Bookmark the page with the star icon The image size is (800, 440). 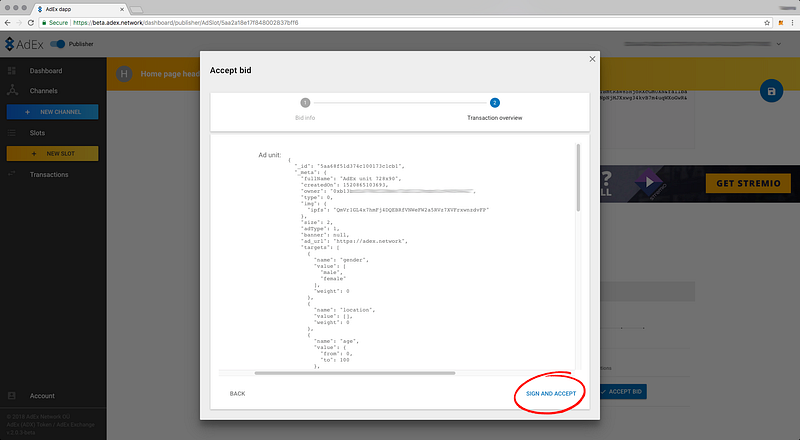767,23
